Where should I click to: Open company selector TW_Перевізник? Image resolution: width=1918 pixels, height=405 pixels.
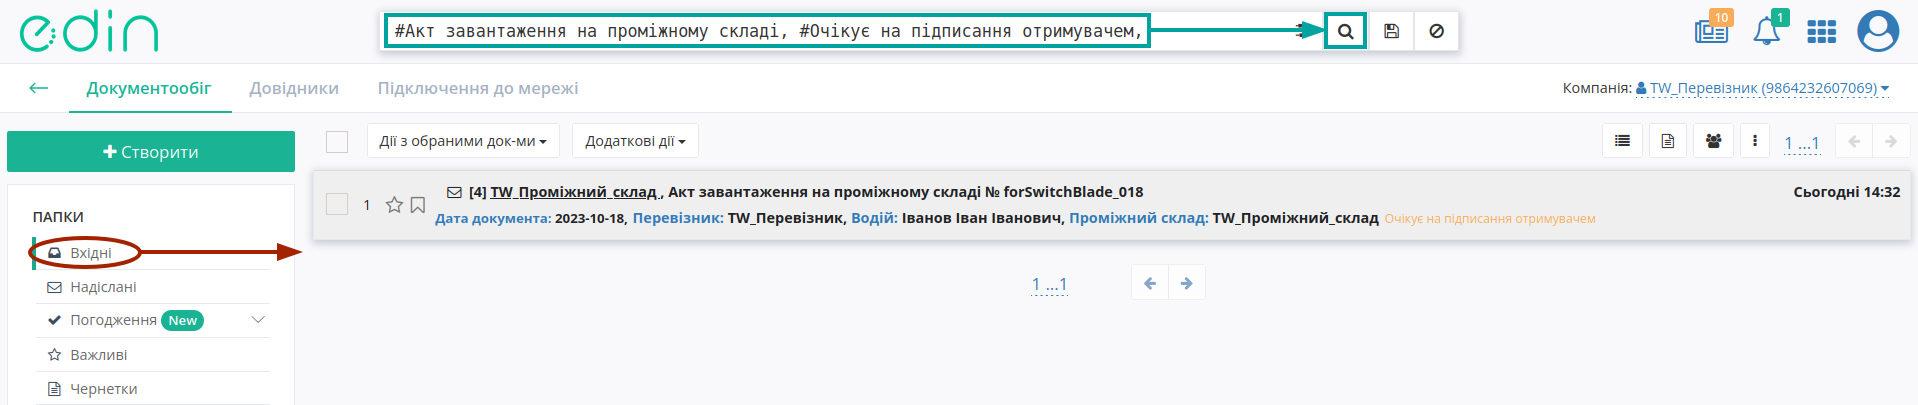pos(1762,88)
